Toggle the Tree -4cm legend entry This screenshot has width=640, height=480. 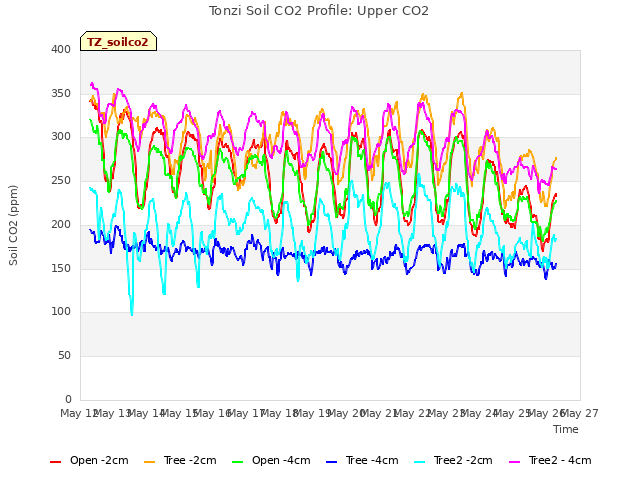(362, 460)
